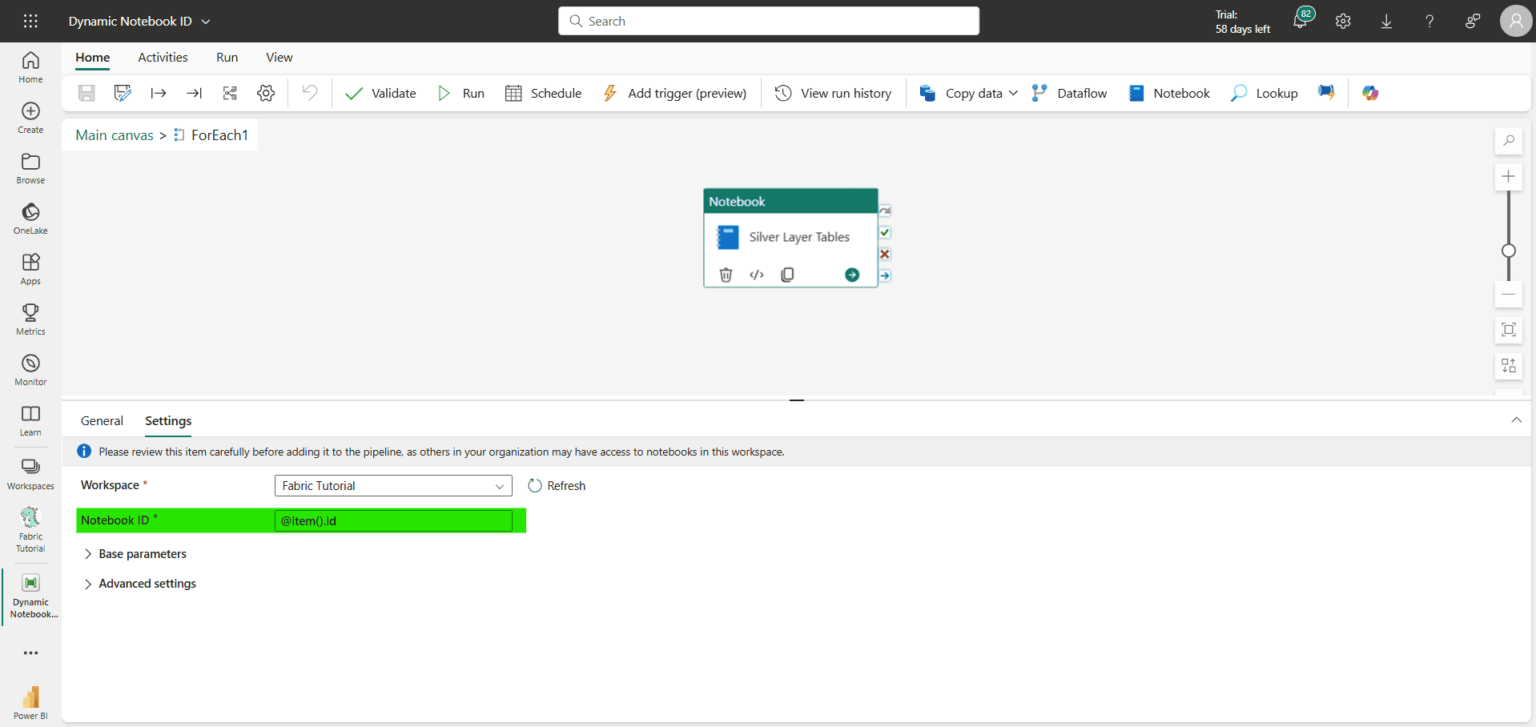Viewport: 1536px width, 727px height.
Task: Clone the Silver Layer Tables activity
Action: pyautogui.click(x=788, y=275)
